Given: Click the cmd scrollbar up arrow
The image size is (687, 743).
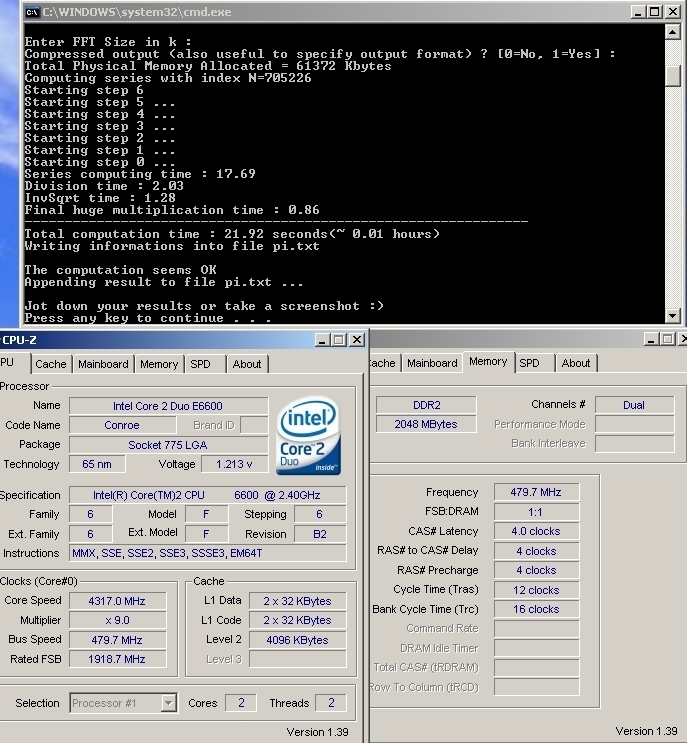Looking at the screenshot, I should 672,32.
